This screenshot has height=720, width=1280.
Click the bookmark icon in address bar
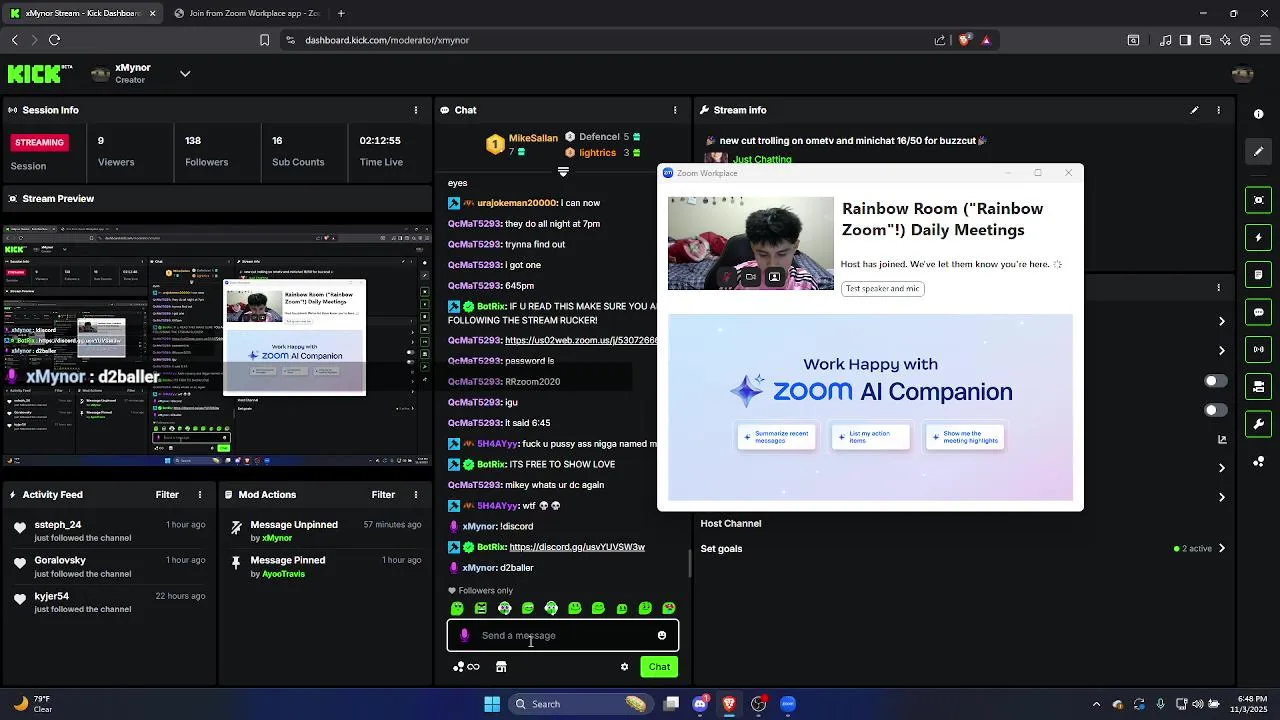tap(264, 40)
